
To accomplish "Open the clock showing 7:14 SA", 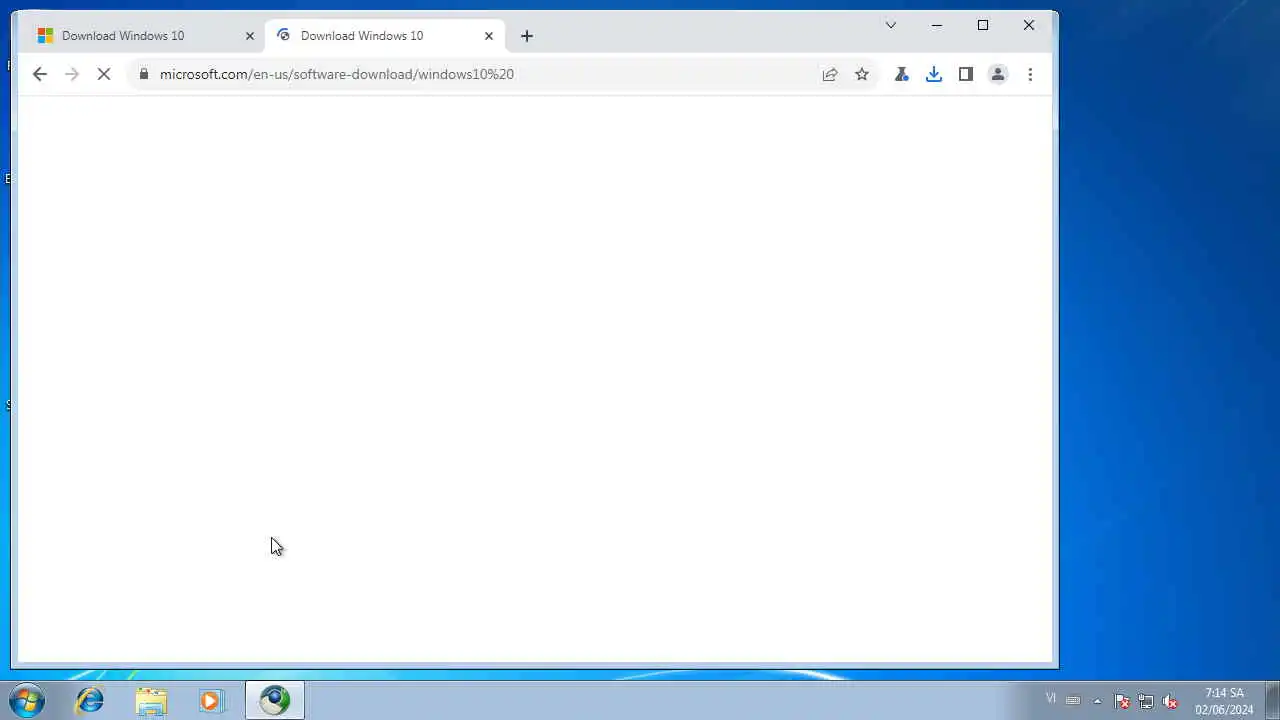I will (x=1224, y=701).
